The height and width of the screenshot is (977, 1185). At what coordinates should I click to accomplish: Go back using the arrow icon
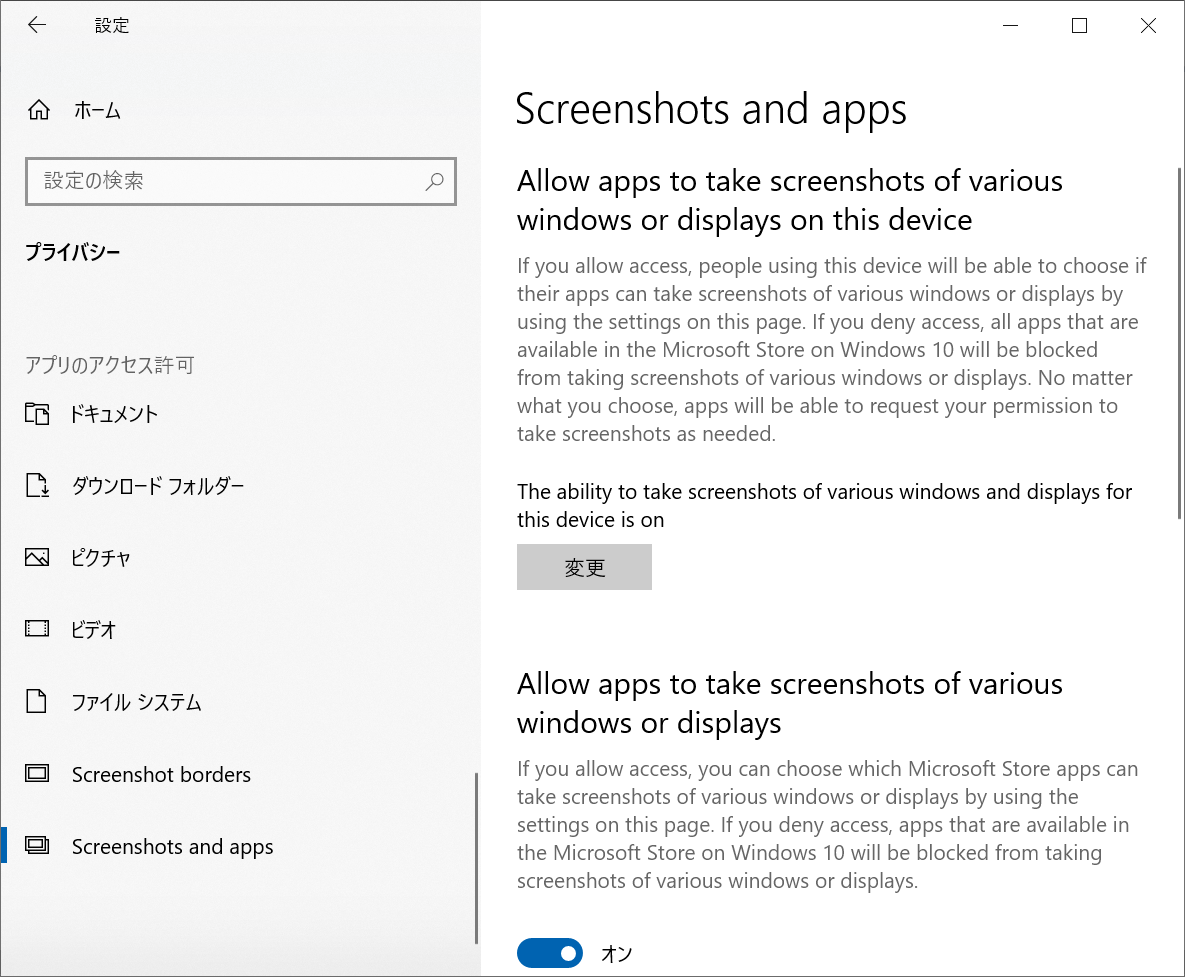coord(36,25)
